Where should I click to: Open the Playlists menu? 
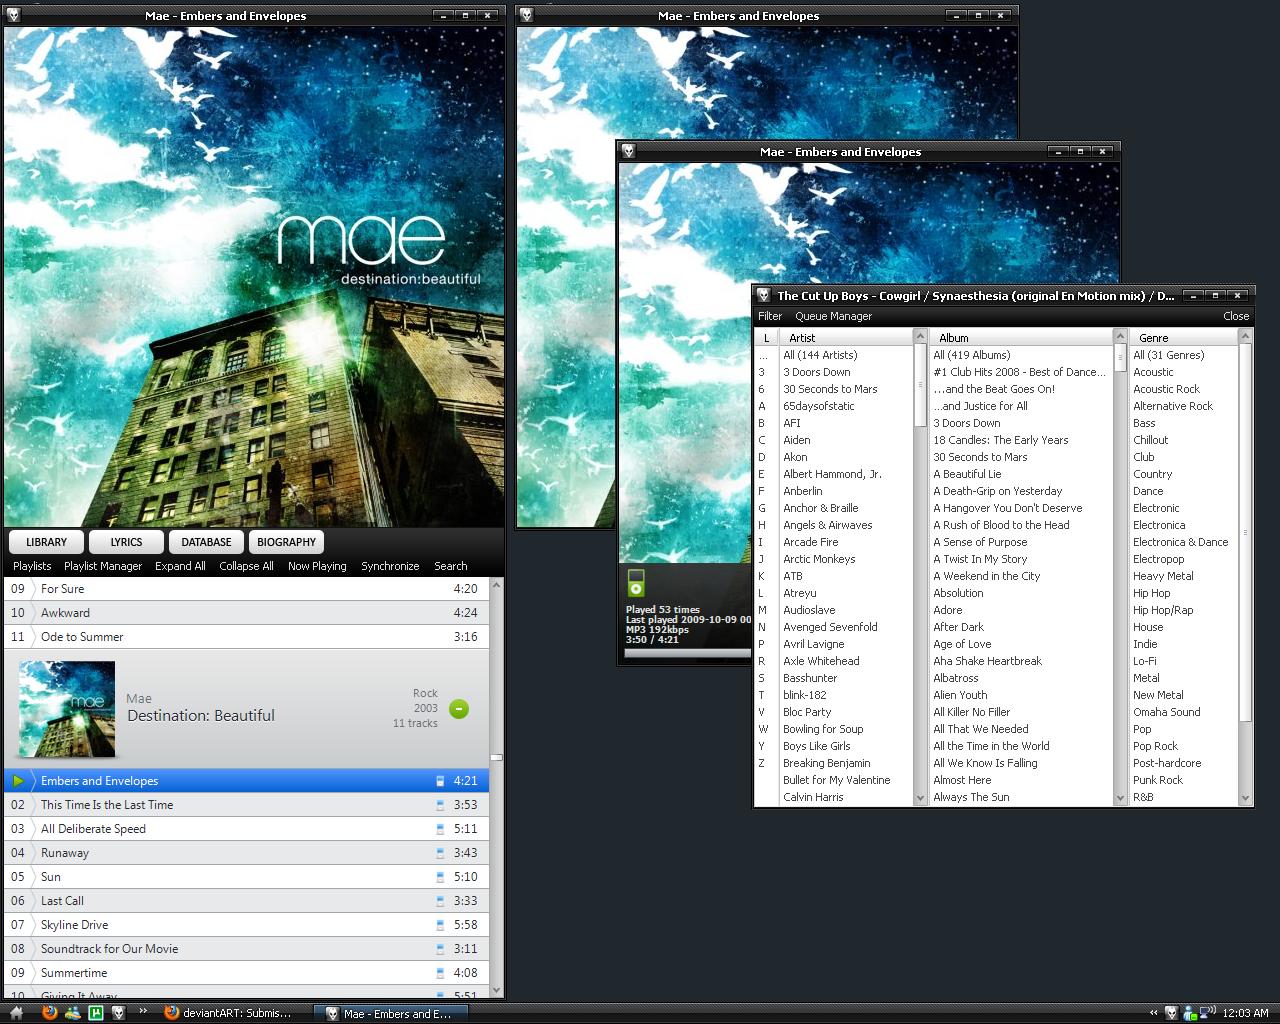[32, 566]
